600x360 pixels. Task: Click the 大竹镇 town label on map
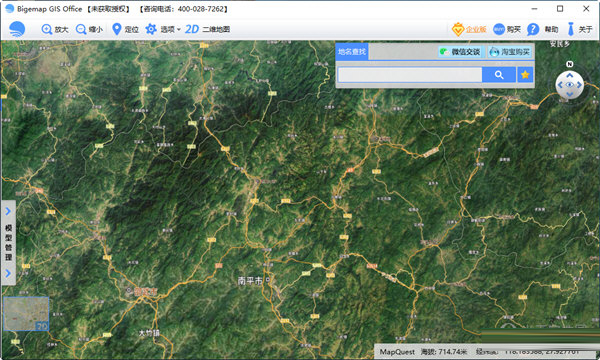pos(149,333)
